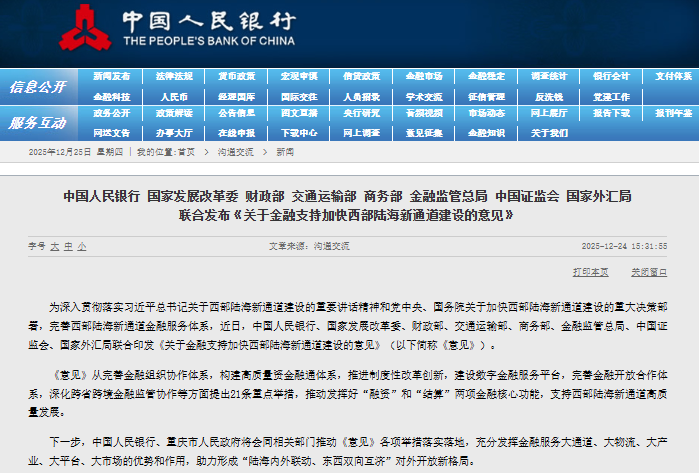Click the 打印本页 print link

click(589, 272)
